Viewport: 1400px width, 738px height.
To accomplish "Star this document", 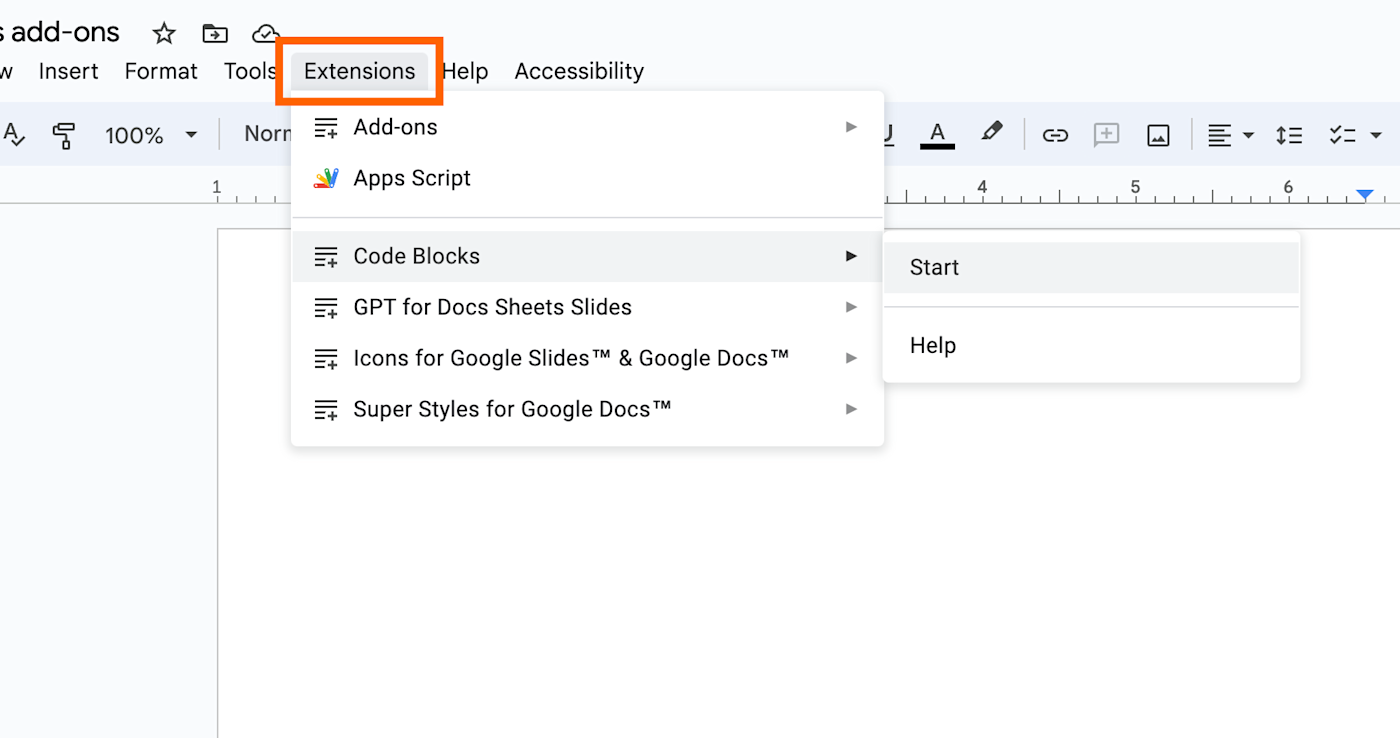I will [x=164, y=34].
